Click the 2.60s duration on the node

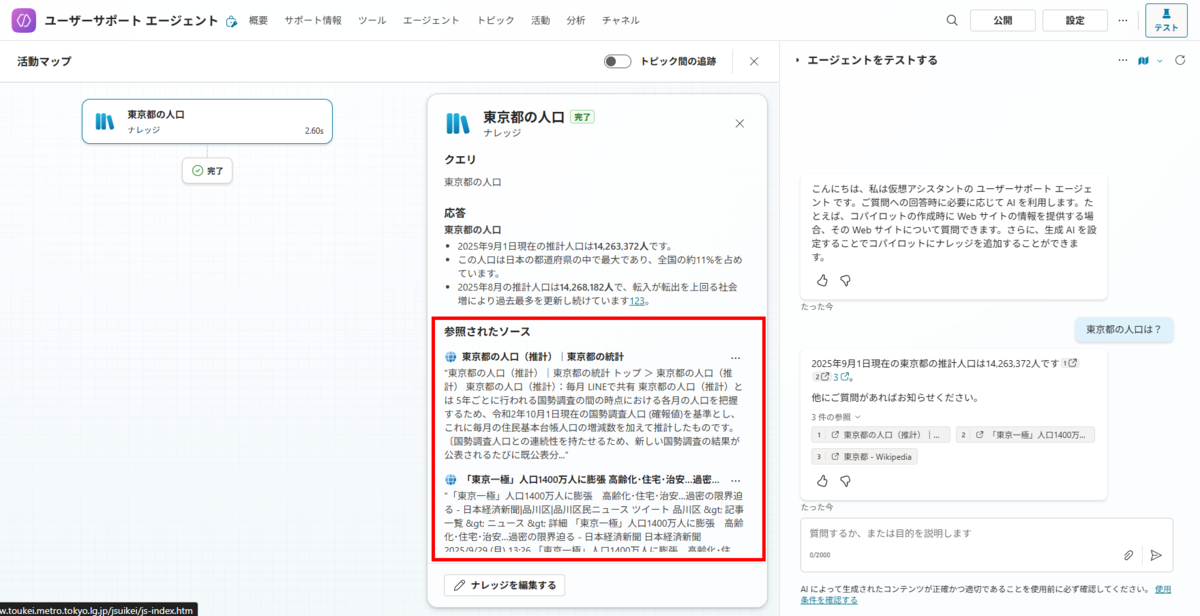314,131
